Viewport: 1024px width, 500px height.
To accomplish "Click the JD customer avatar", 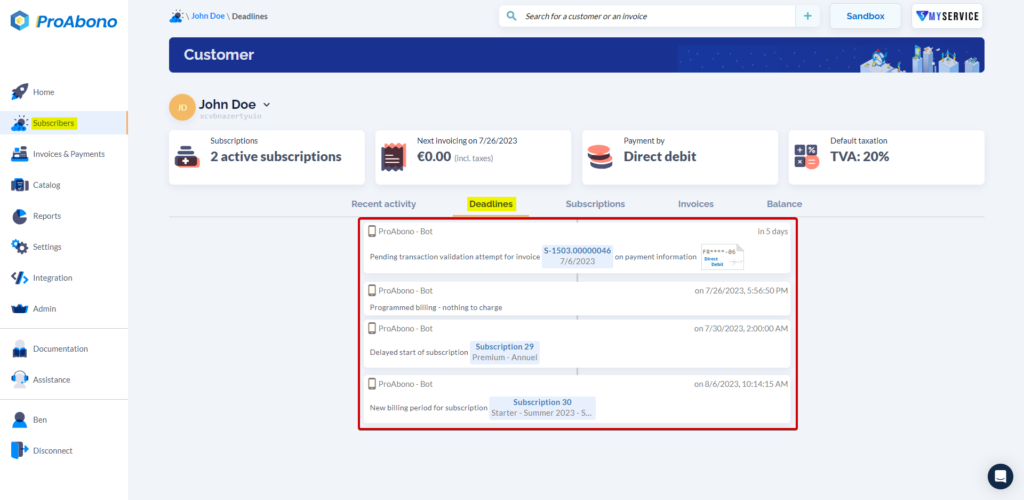I will click(x=182, y=107).
